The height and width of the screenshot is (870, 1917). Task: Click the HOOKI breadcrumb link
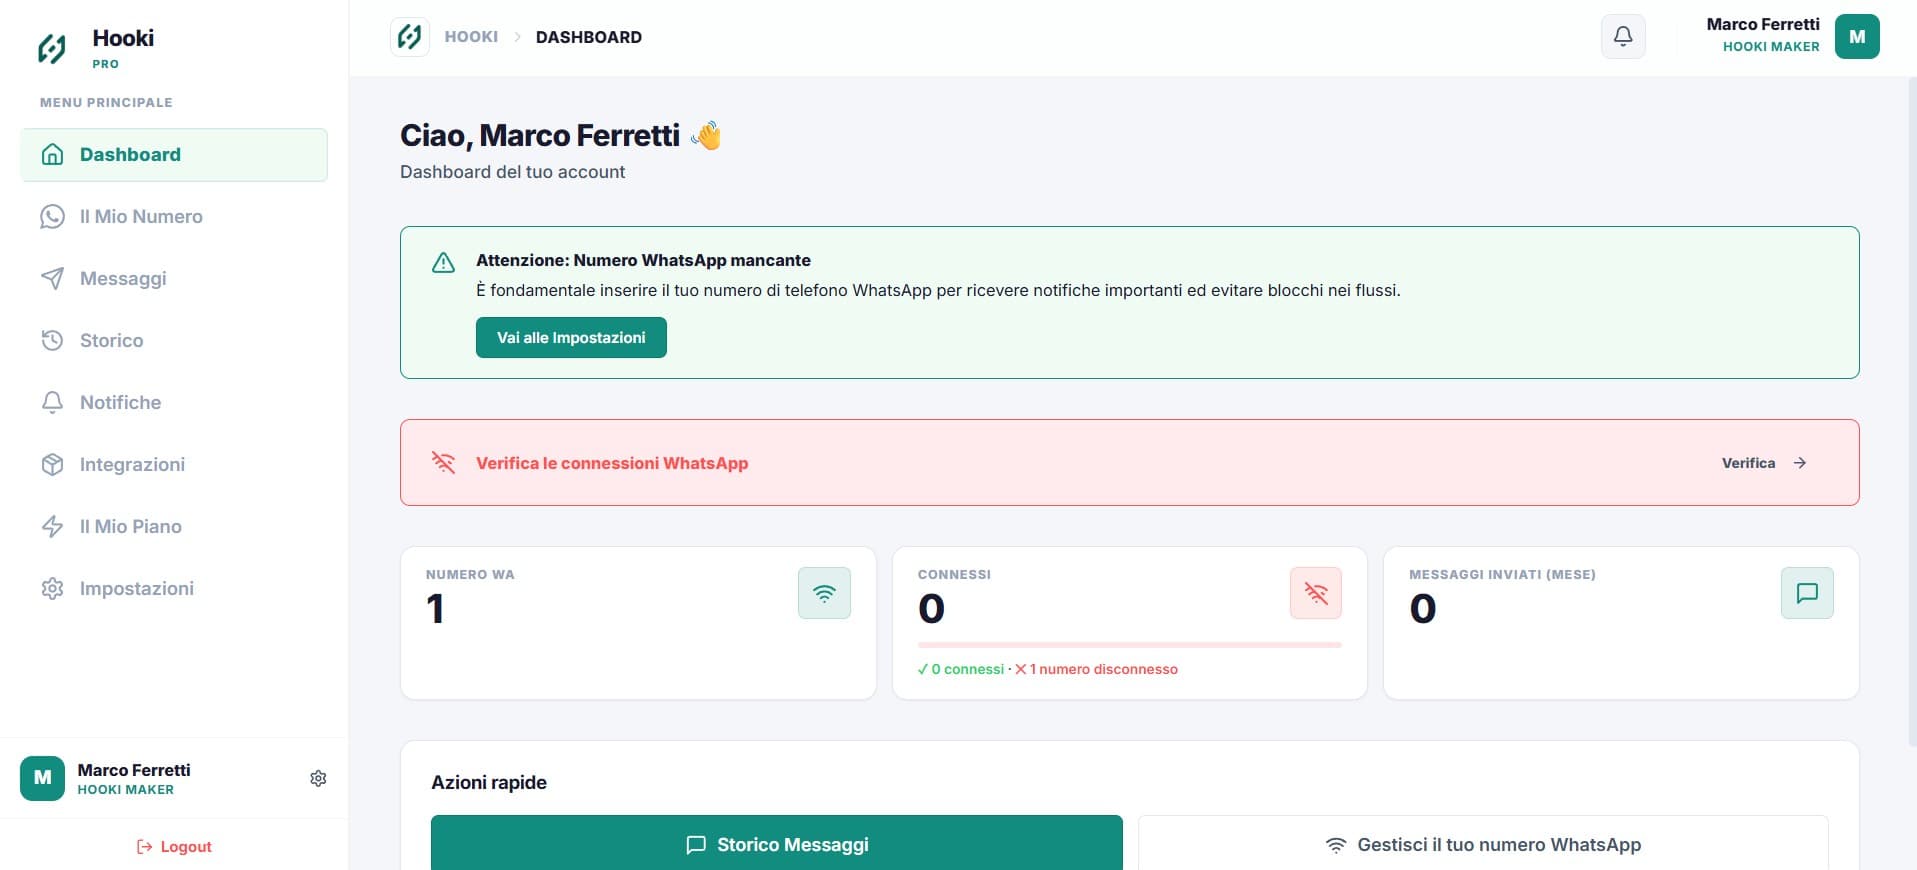click(471, 37)
